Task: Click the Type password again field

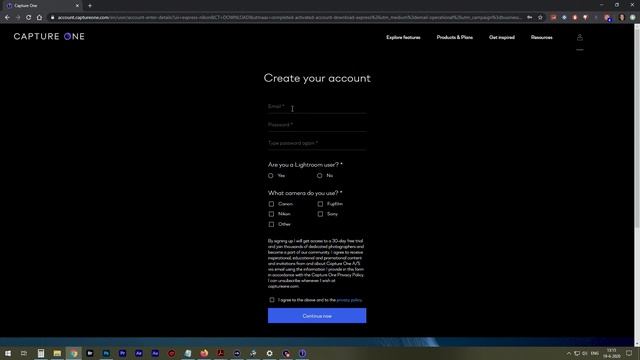Action: click(x=317, y=143)
